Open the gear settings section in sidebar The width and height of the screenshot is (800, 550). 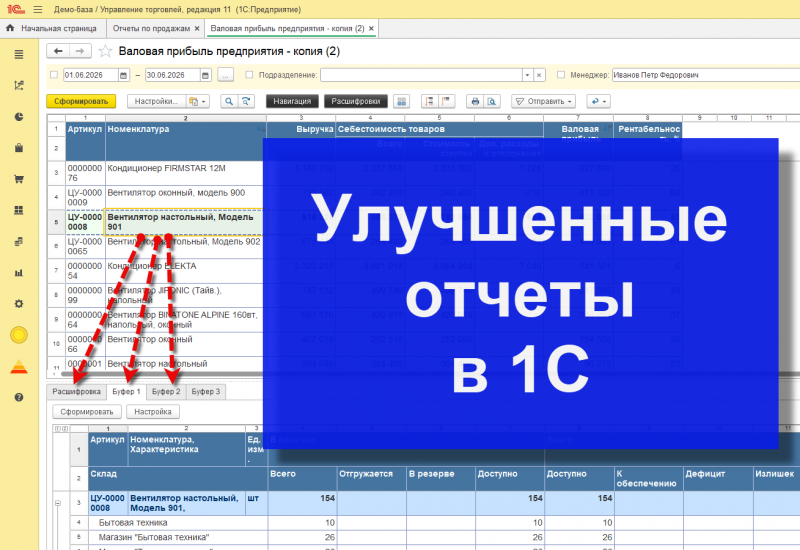[19, 304]
